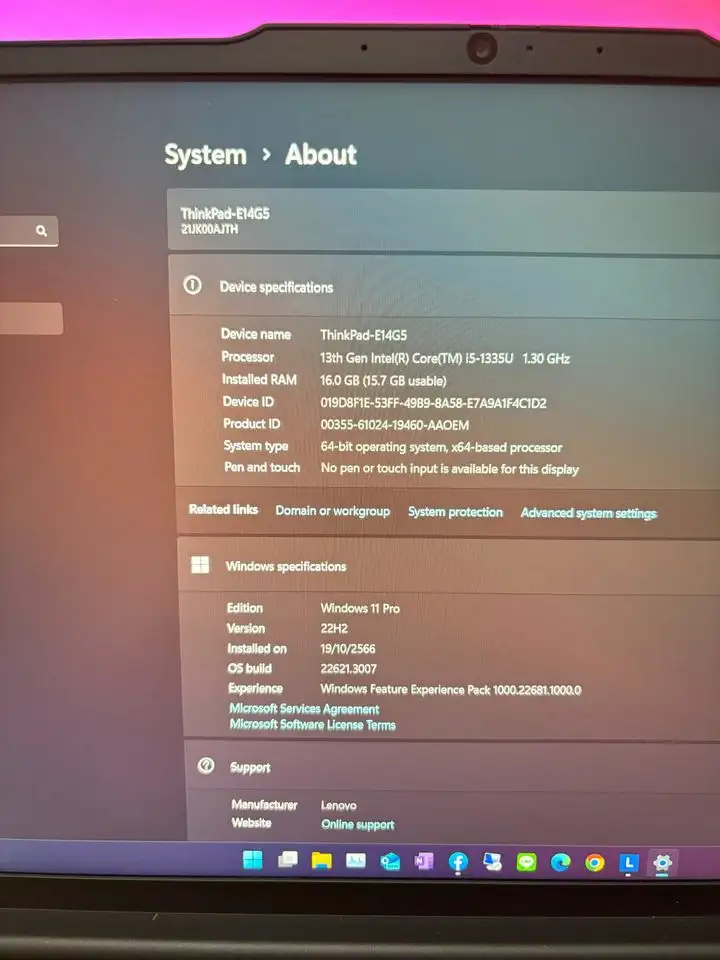Open the Facebook taskbar icon
Screen dimensions: 720x960
point(458,862)
